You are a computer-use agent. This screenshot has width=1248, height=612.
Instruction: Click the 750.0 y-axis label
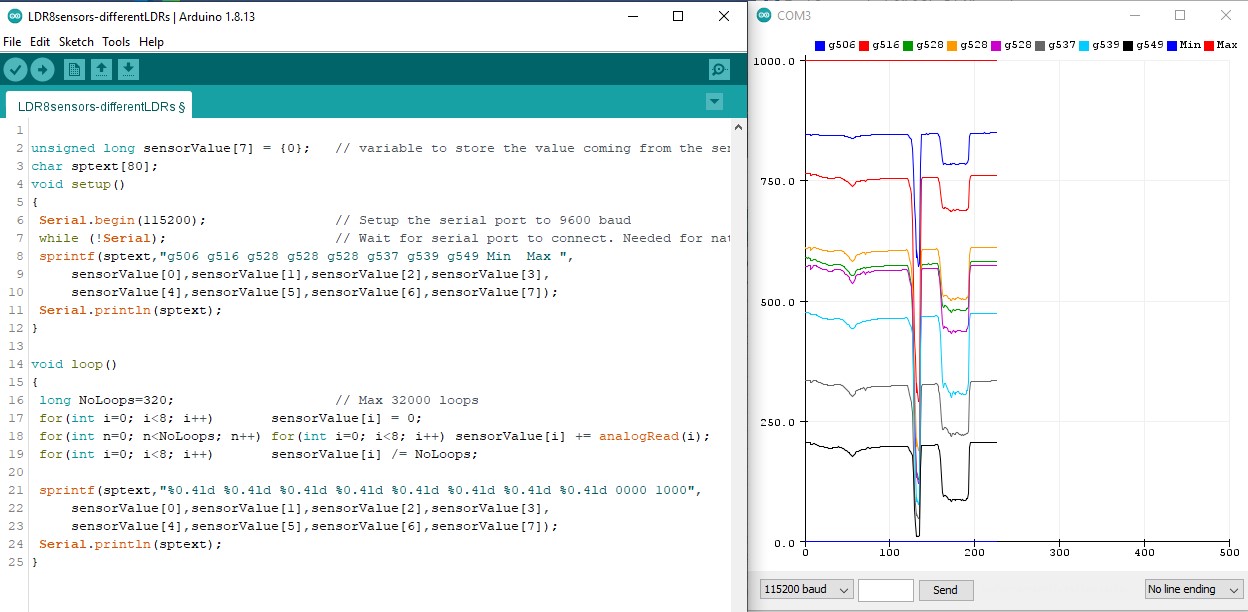(x=777, y=181)
